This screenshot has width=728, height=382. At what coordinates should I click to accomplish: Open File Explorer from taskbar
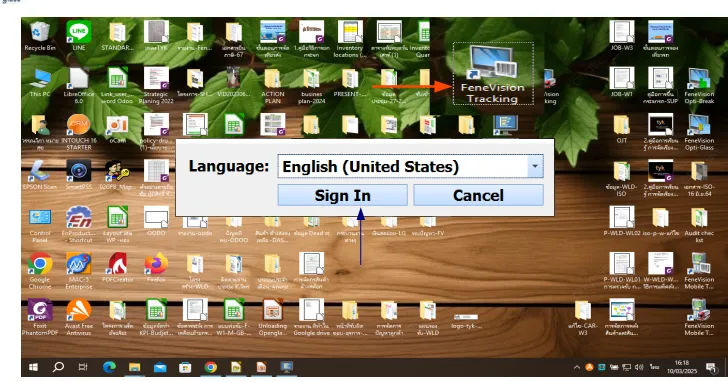click(x=134, y=368)
